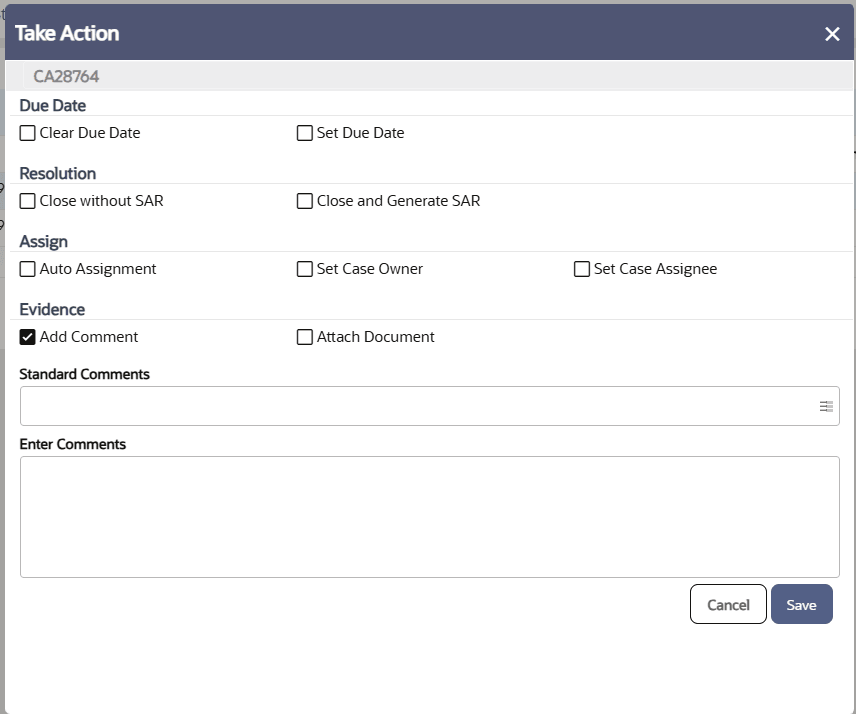Viewport: 856px width, 714px height.
Task: Close the Take Action dialog
Action: [x=832, y=34]
